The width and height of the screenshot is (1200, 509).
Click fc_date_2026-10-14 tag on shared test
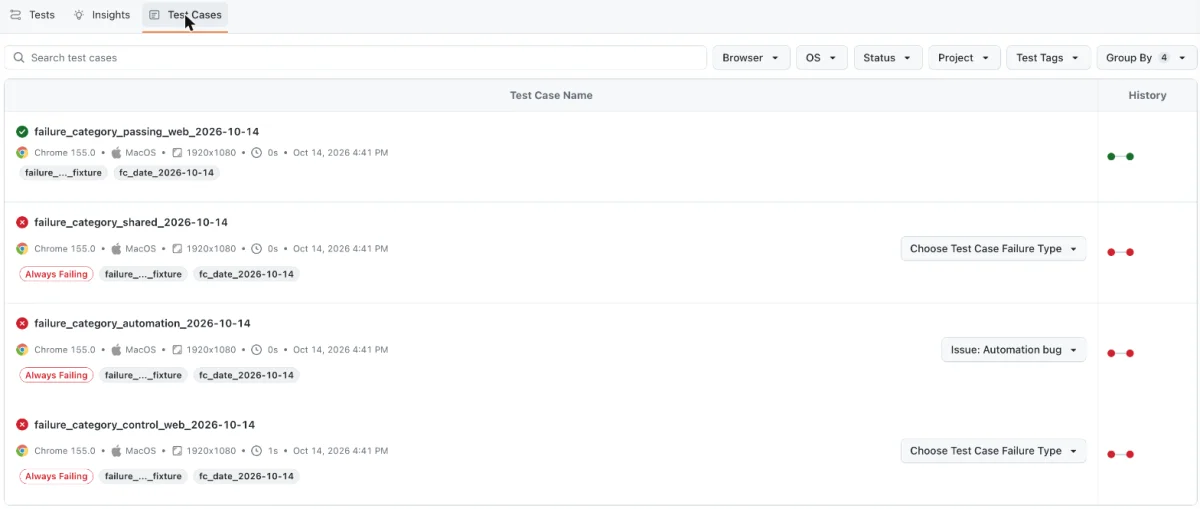point(246,274)
